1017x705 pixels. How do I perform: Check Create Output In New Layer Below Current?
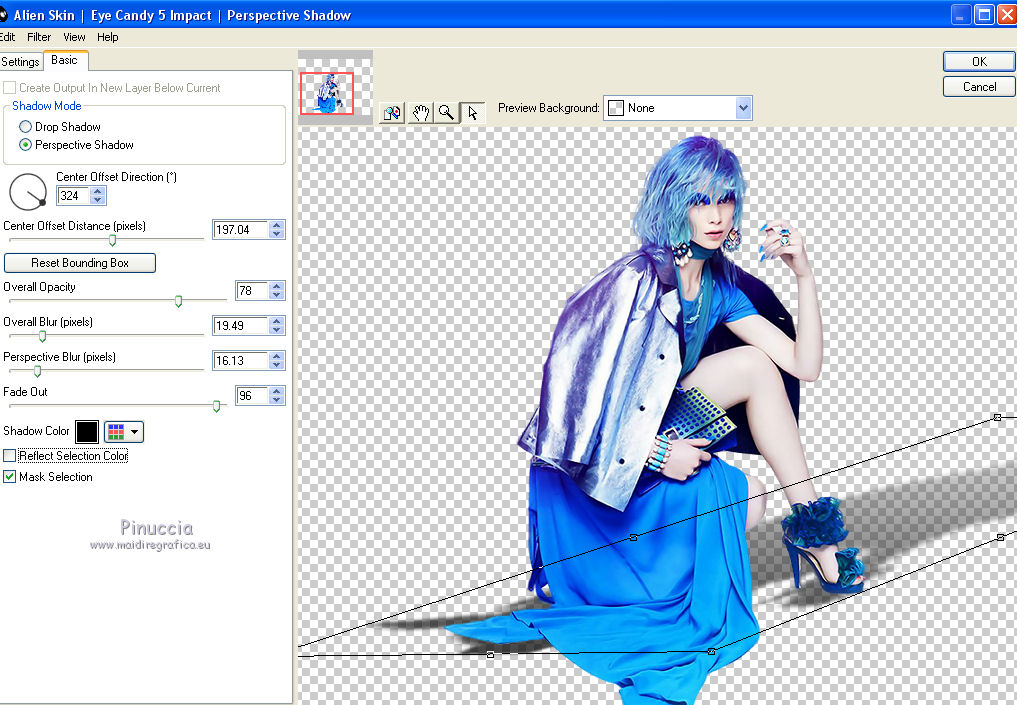(9, 88)
